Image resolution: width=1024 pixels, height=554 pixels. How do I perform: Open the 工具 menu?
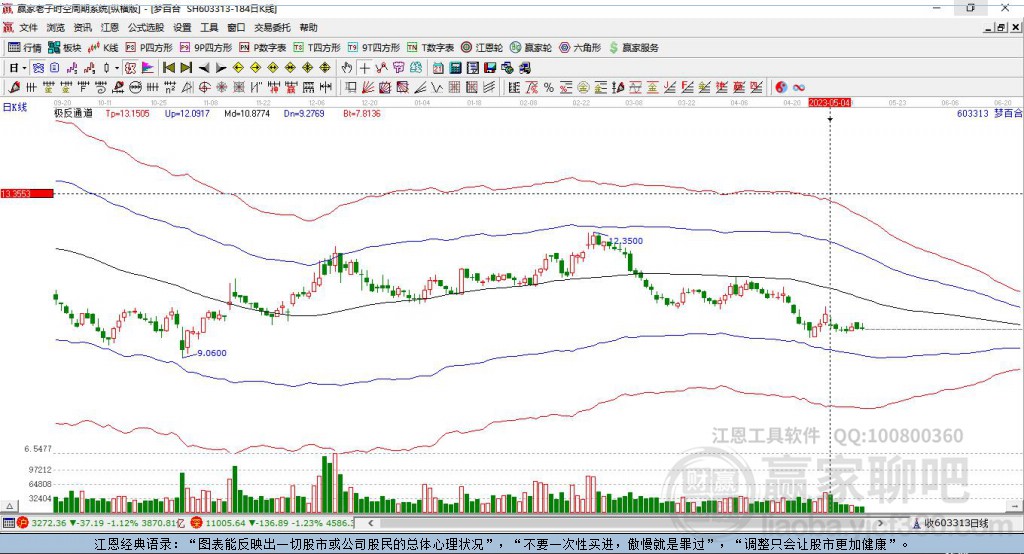(x=209, y=27)
